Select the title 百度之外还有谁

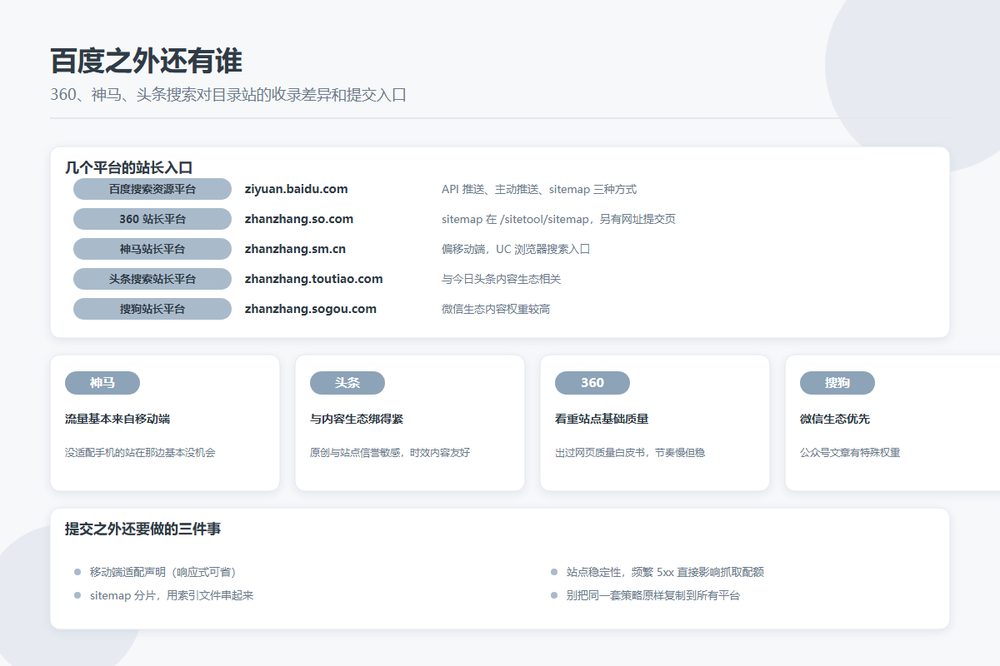pos(146,61)
